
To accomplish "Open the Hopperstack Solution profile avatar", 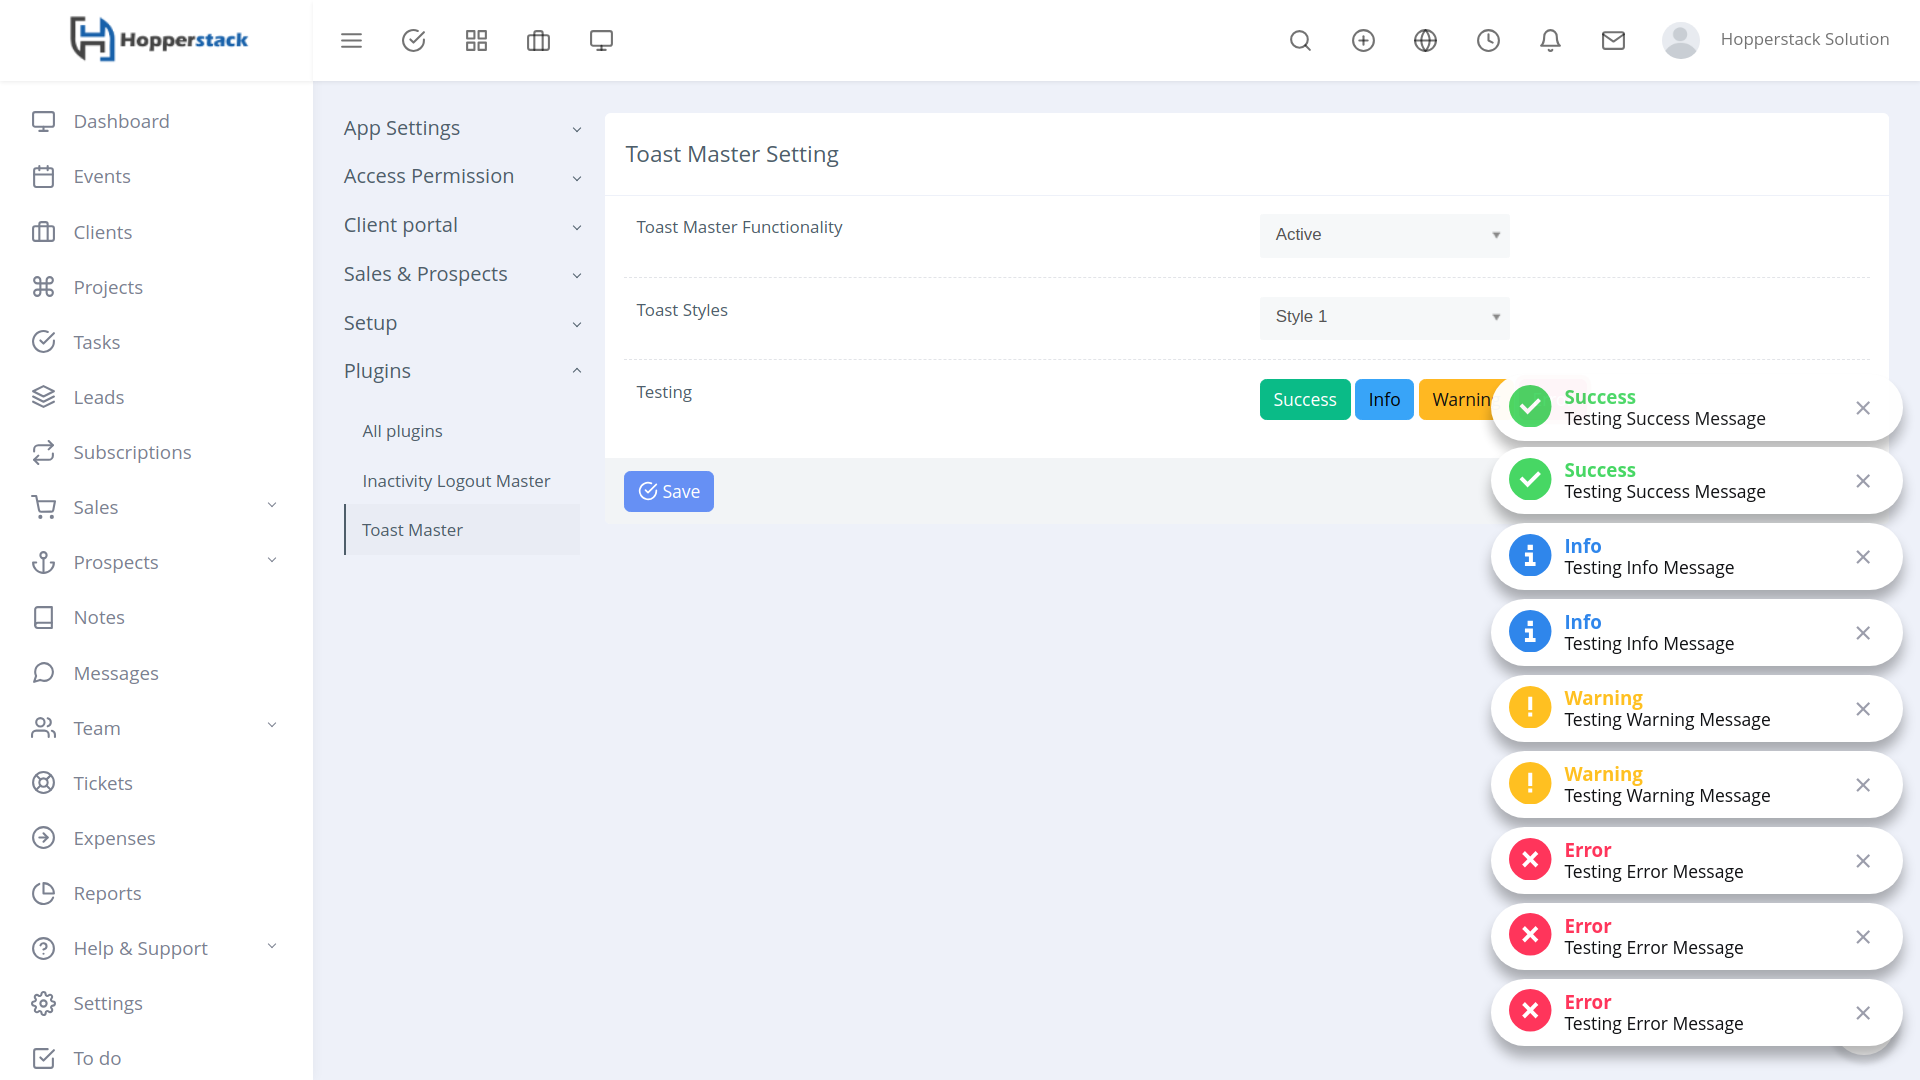I will [x=1679, y=40].
